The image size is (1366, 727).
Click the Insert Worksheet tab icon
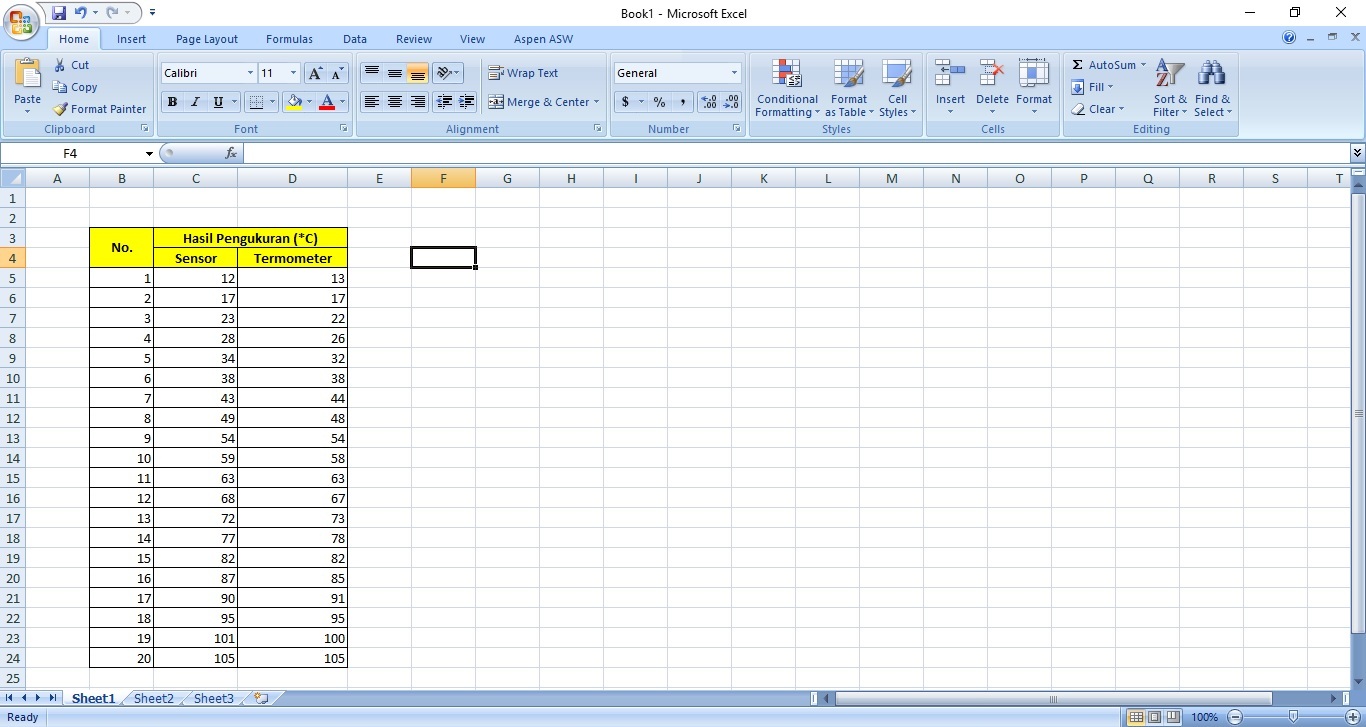pos(261,698)
